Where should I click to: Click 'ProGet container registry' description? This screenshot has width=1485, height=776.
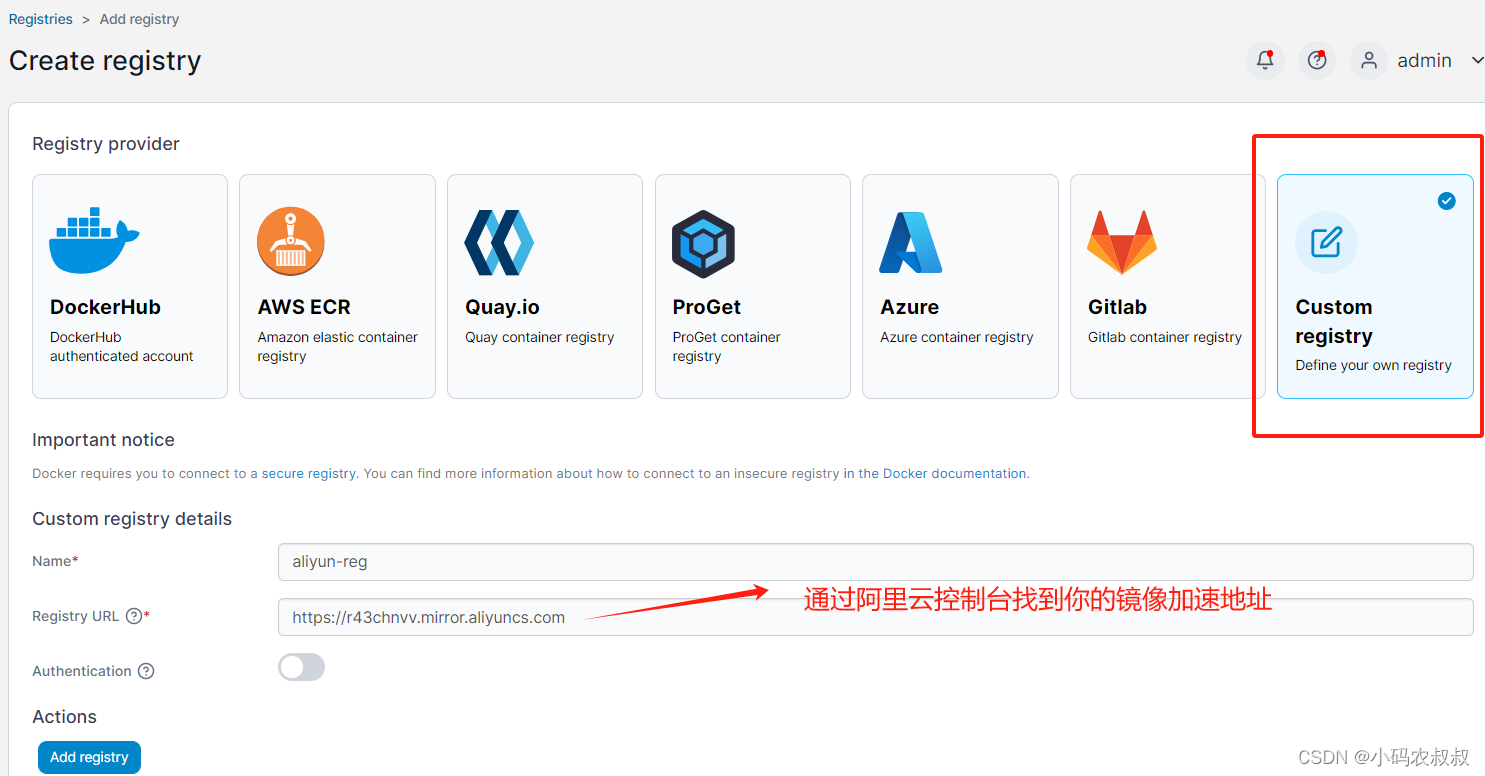pos(727,347)
